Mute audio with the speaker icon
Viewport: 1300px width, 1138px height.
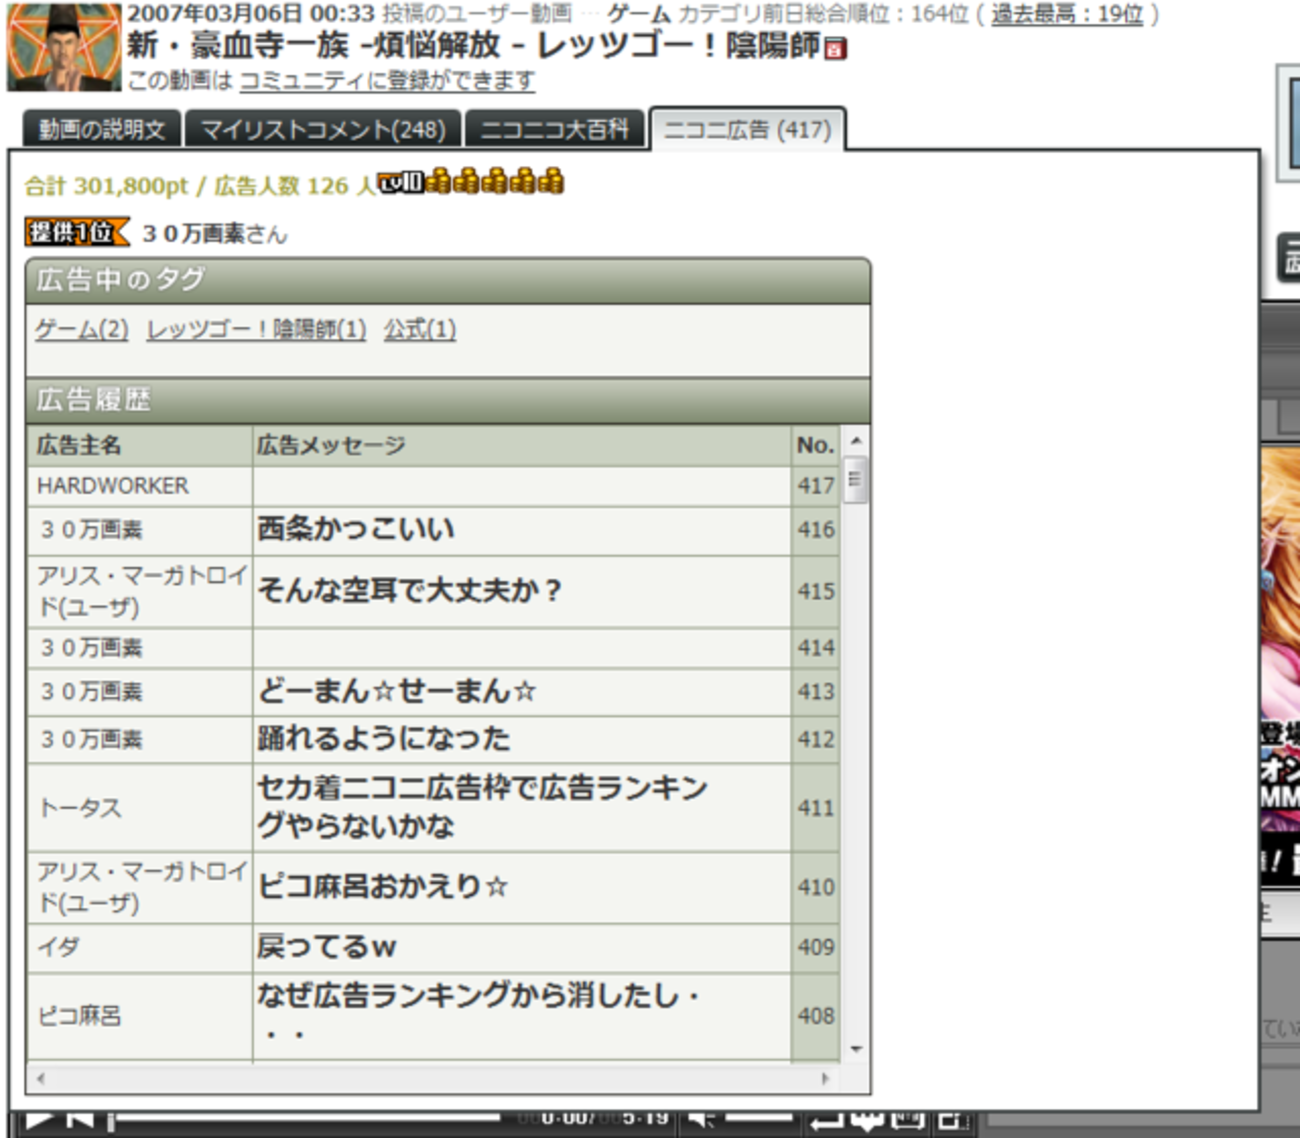tap(702, 1119)
